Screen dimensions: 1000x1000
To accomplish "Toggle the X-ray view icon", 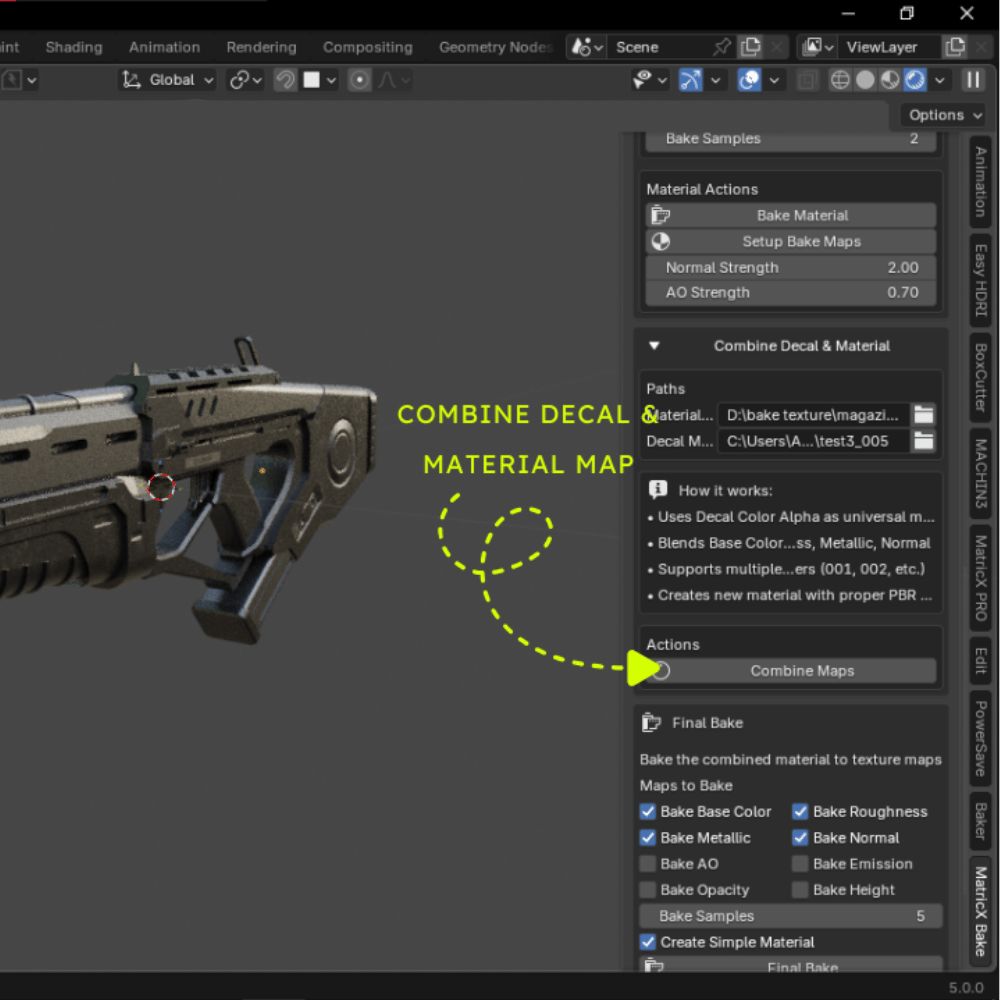I will [808, 80].
